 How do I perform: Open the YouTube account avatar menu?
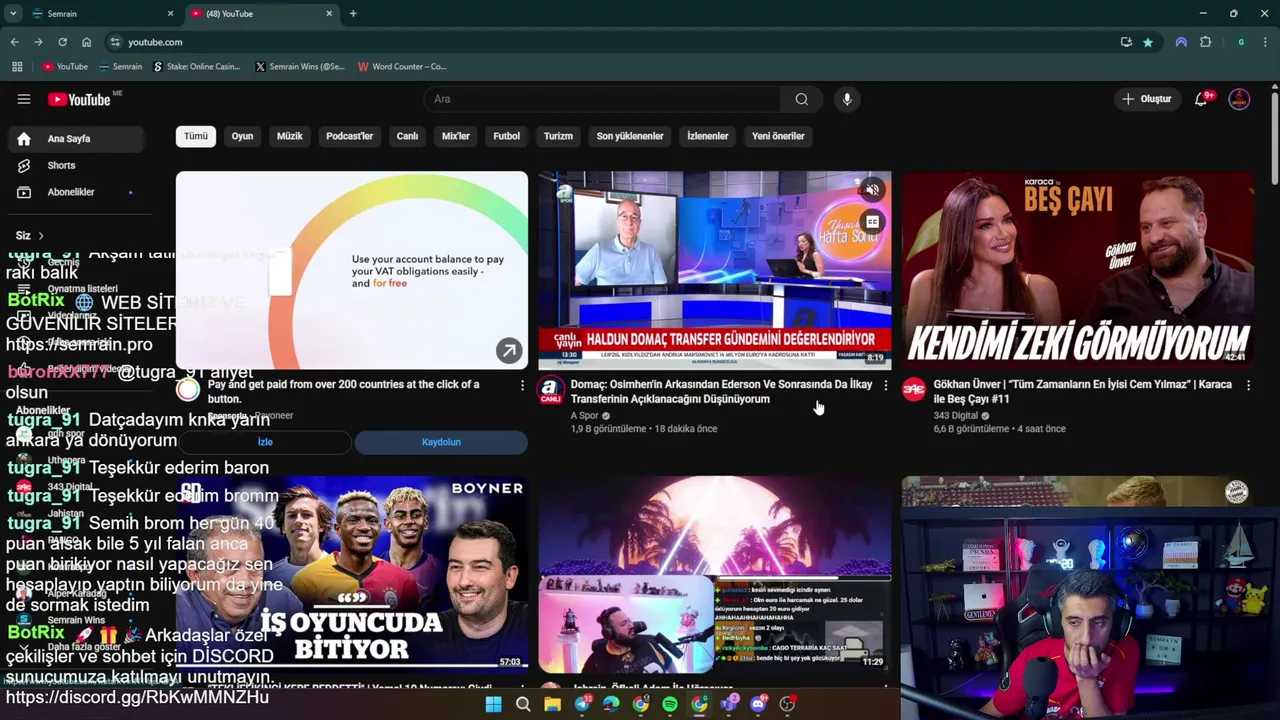click(1239, 99)
